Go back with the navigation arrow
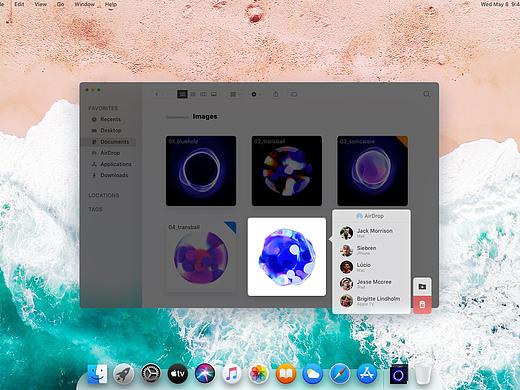The image size is (520, 390). click(x=157, y=94)
